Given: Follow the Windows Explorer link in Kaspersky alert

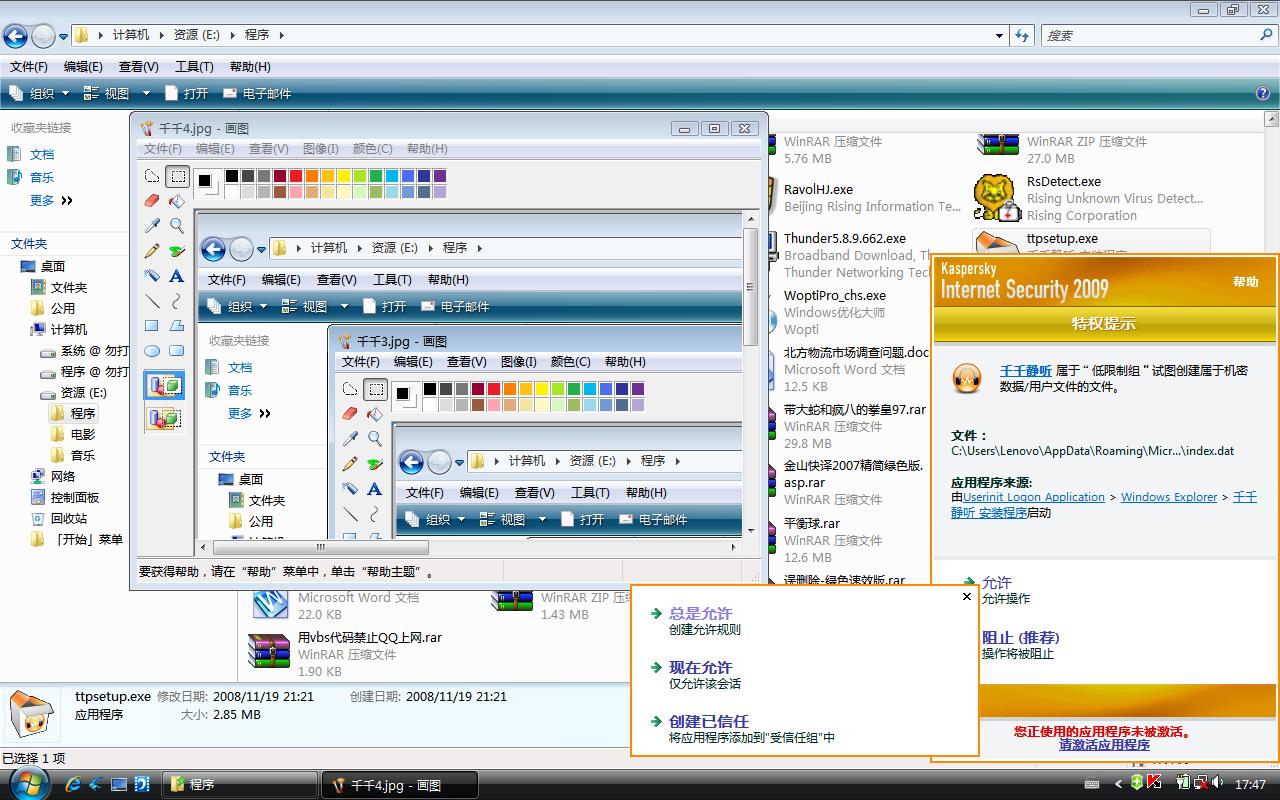Looking at the screenshot, I should click(x=1169, y=497).
